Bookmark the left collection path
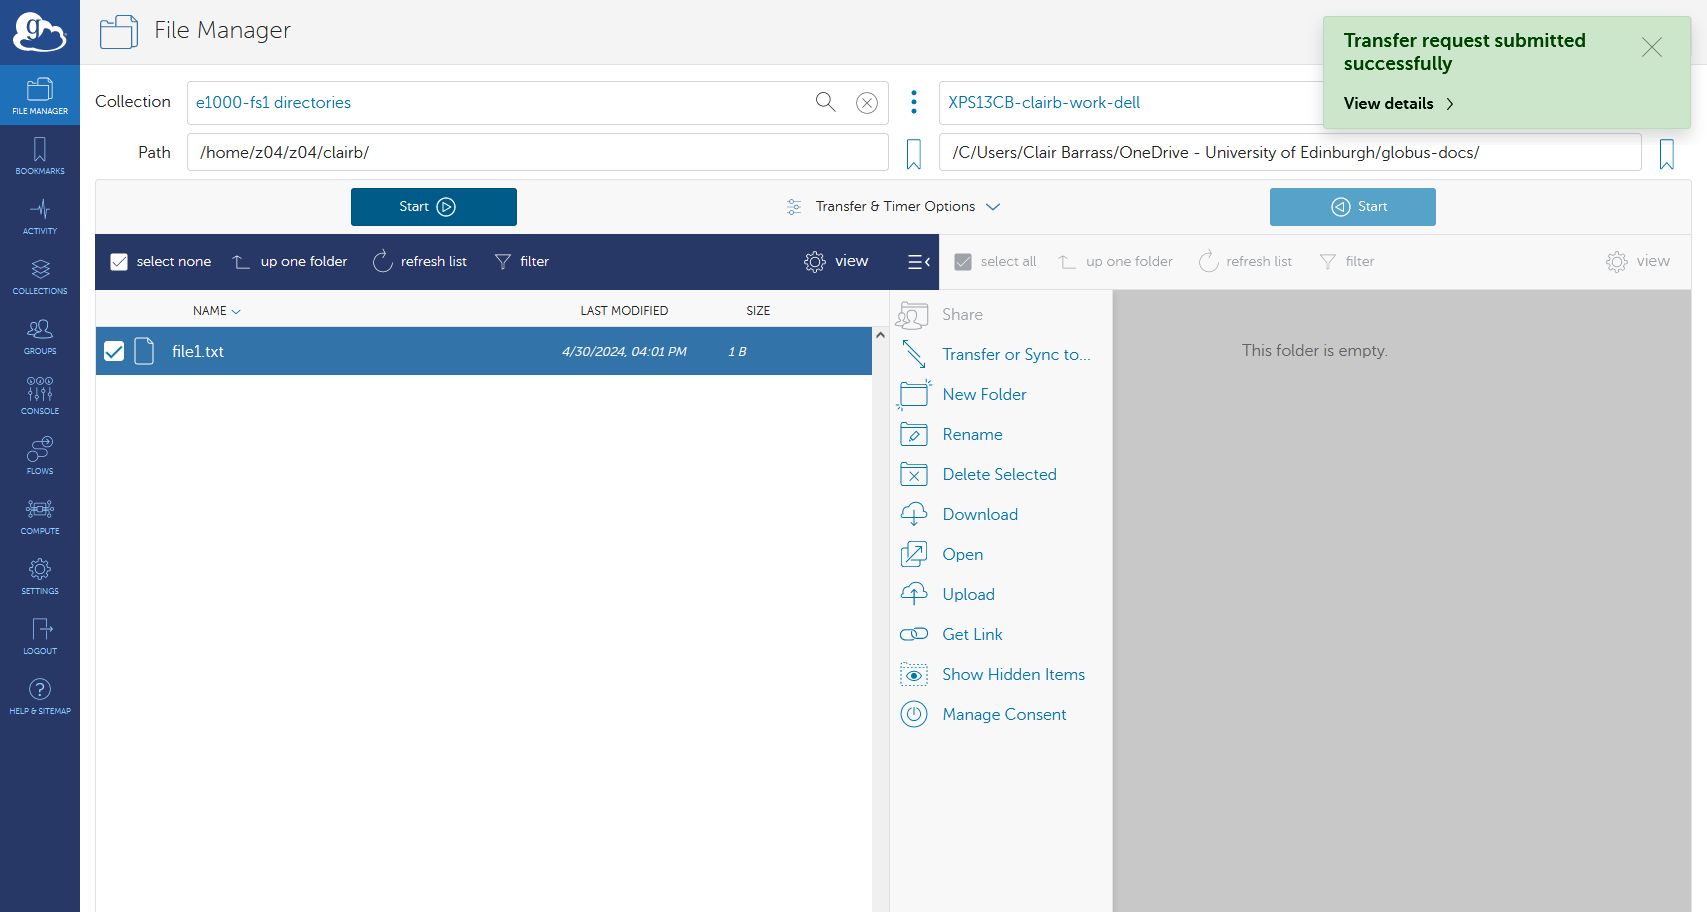 tap(913, 154)
